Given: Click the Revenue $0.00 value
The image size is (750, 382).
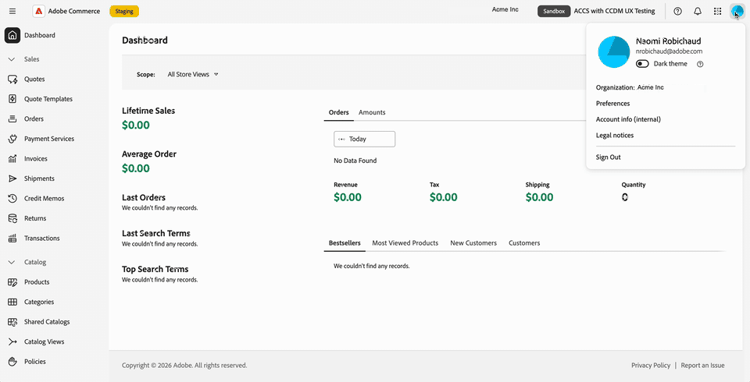Looking at the screenshot, I should 348,197.
